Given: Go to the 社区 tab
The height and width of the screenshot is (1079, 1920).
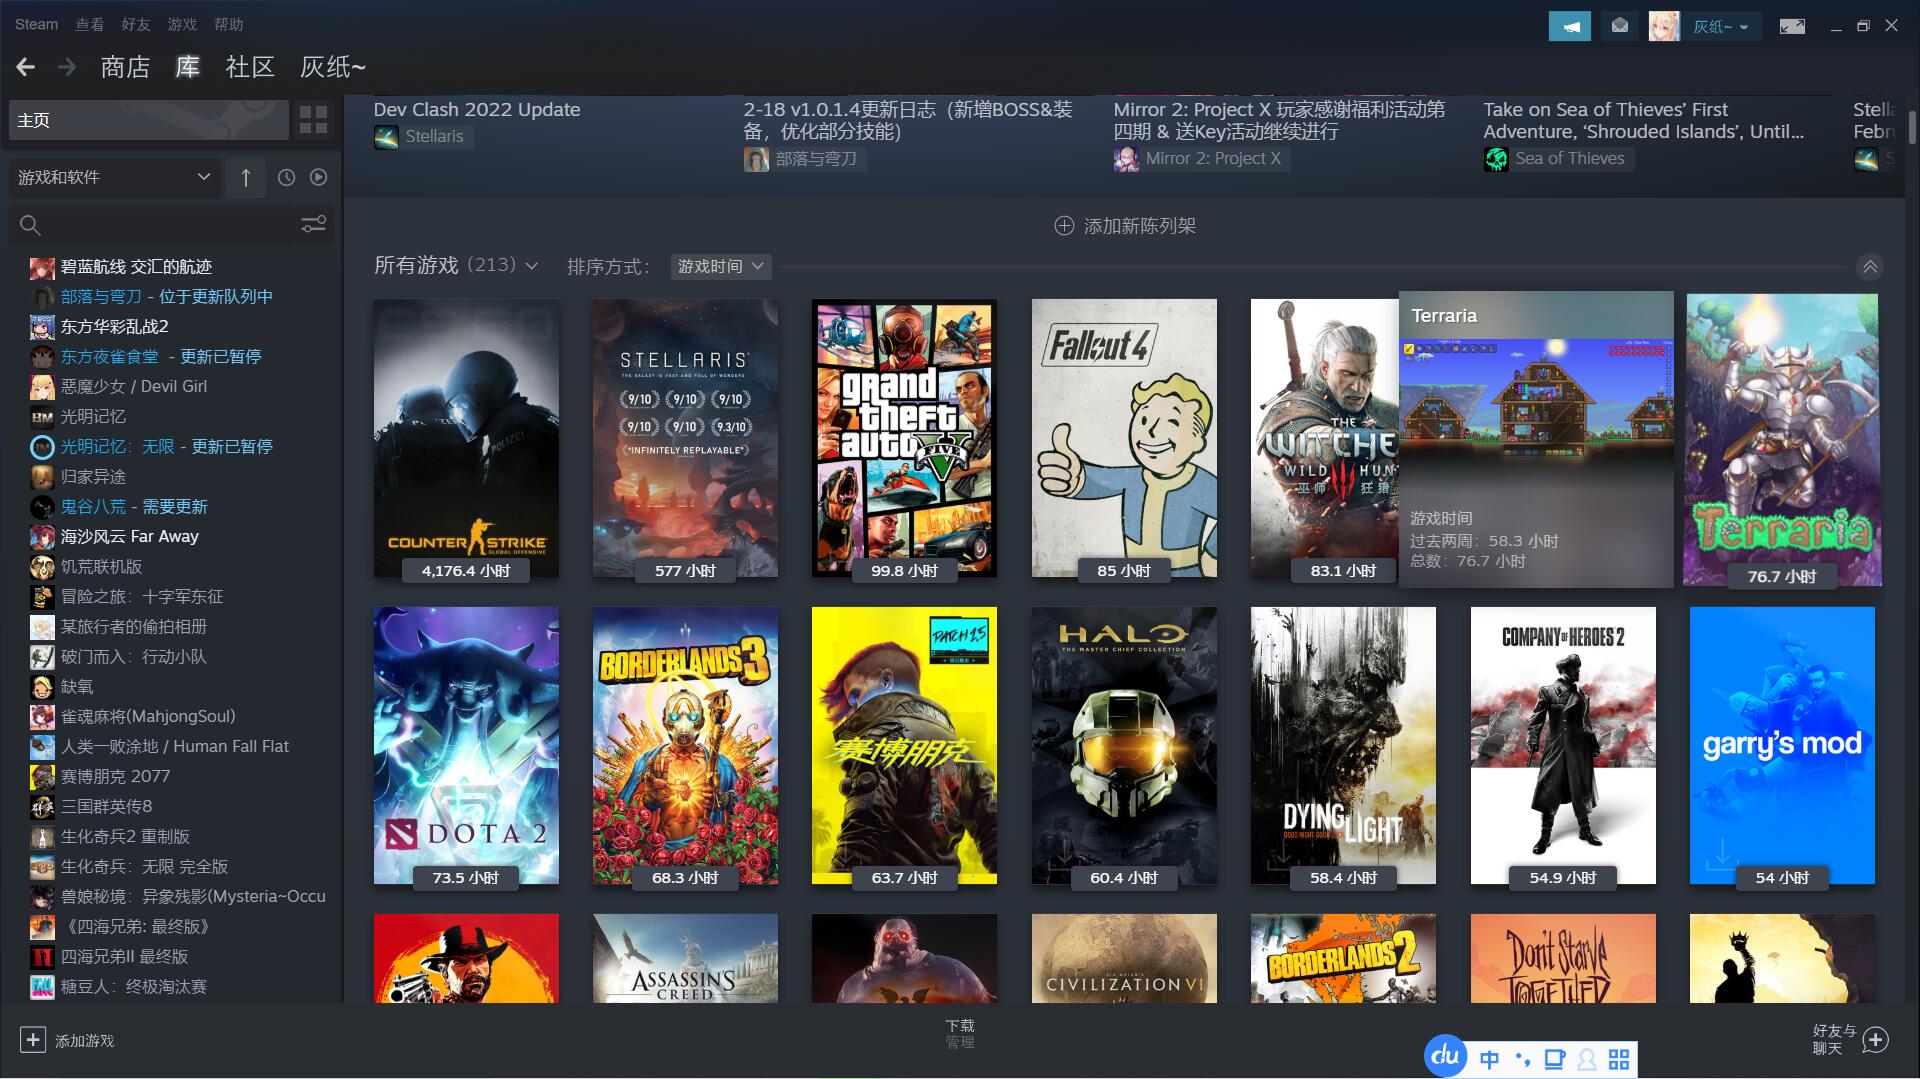Looking at the screenshot, I should pos(250,67).
